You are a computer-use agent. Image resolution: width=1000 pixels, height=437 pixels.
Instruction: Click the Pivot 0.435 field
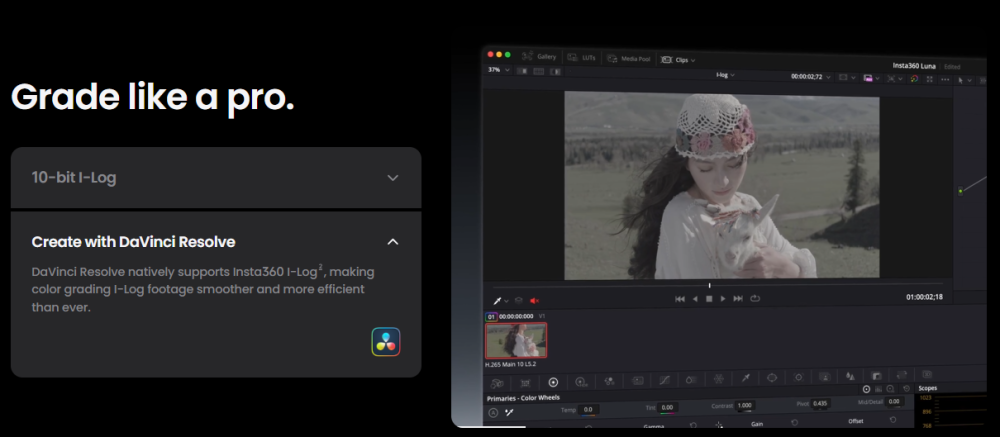coord(820,404)
